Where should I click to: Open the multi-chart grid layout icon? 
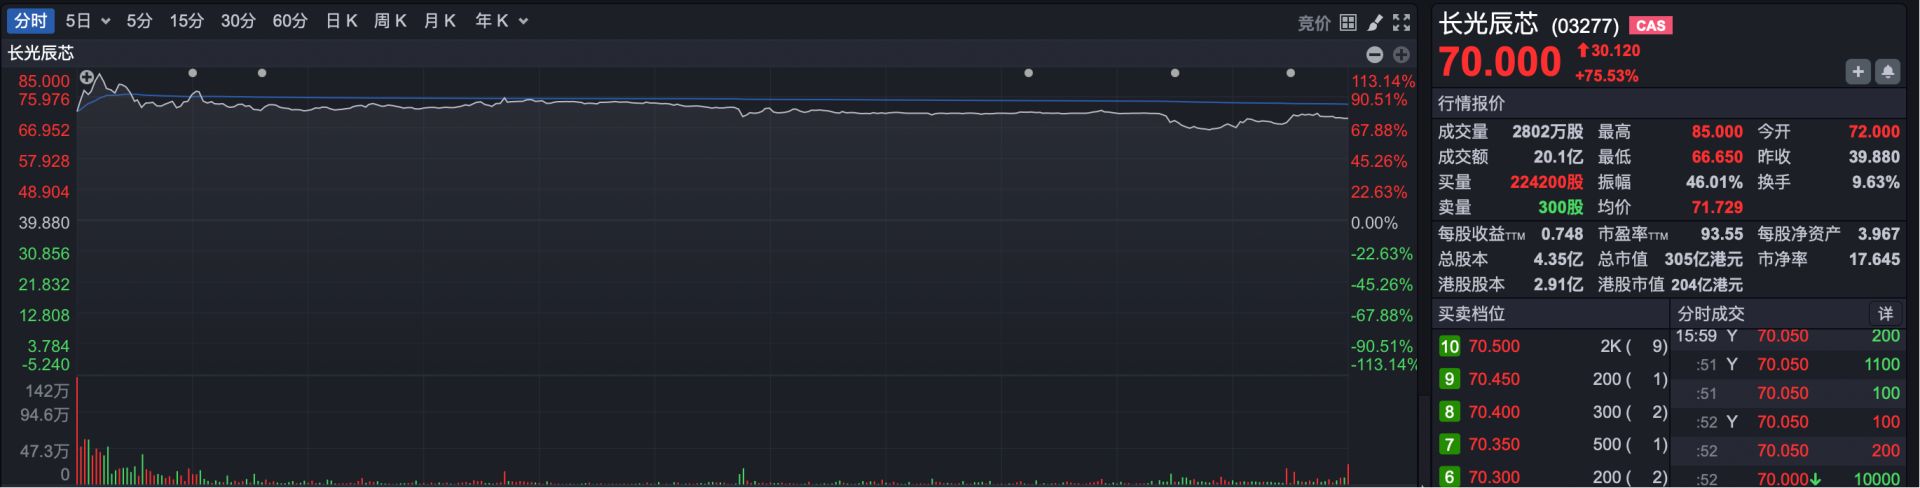click(x=1348, y=22)
